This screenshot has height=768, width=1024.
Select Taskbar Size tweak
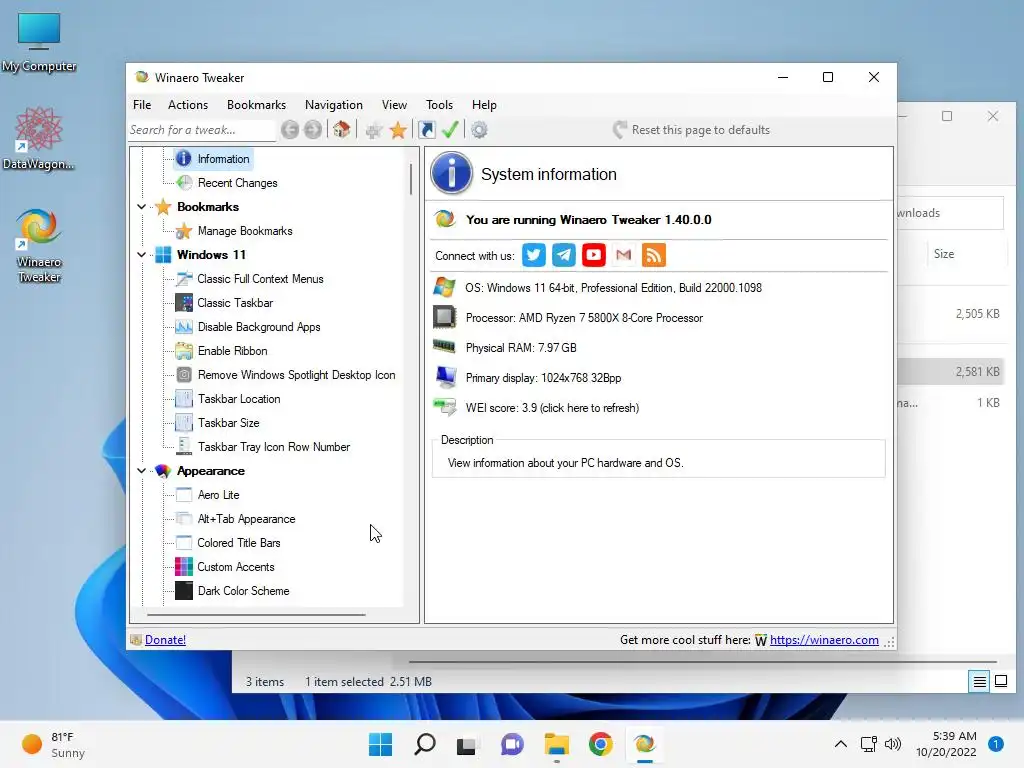click(229, 423)
